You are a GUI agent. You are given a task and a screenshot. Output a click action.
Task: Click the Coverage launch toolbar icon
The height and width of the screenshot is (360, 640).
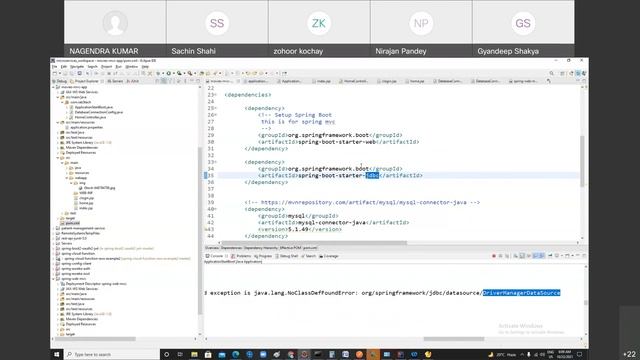tap(179, 73)
